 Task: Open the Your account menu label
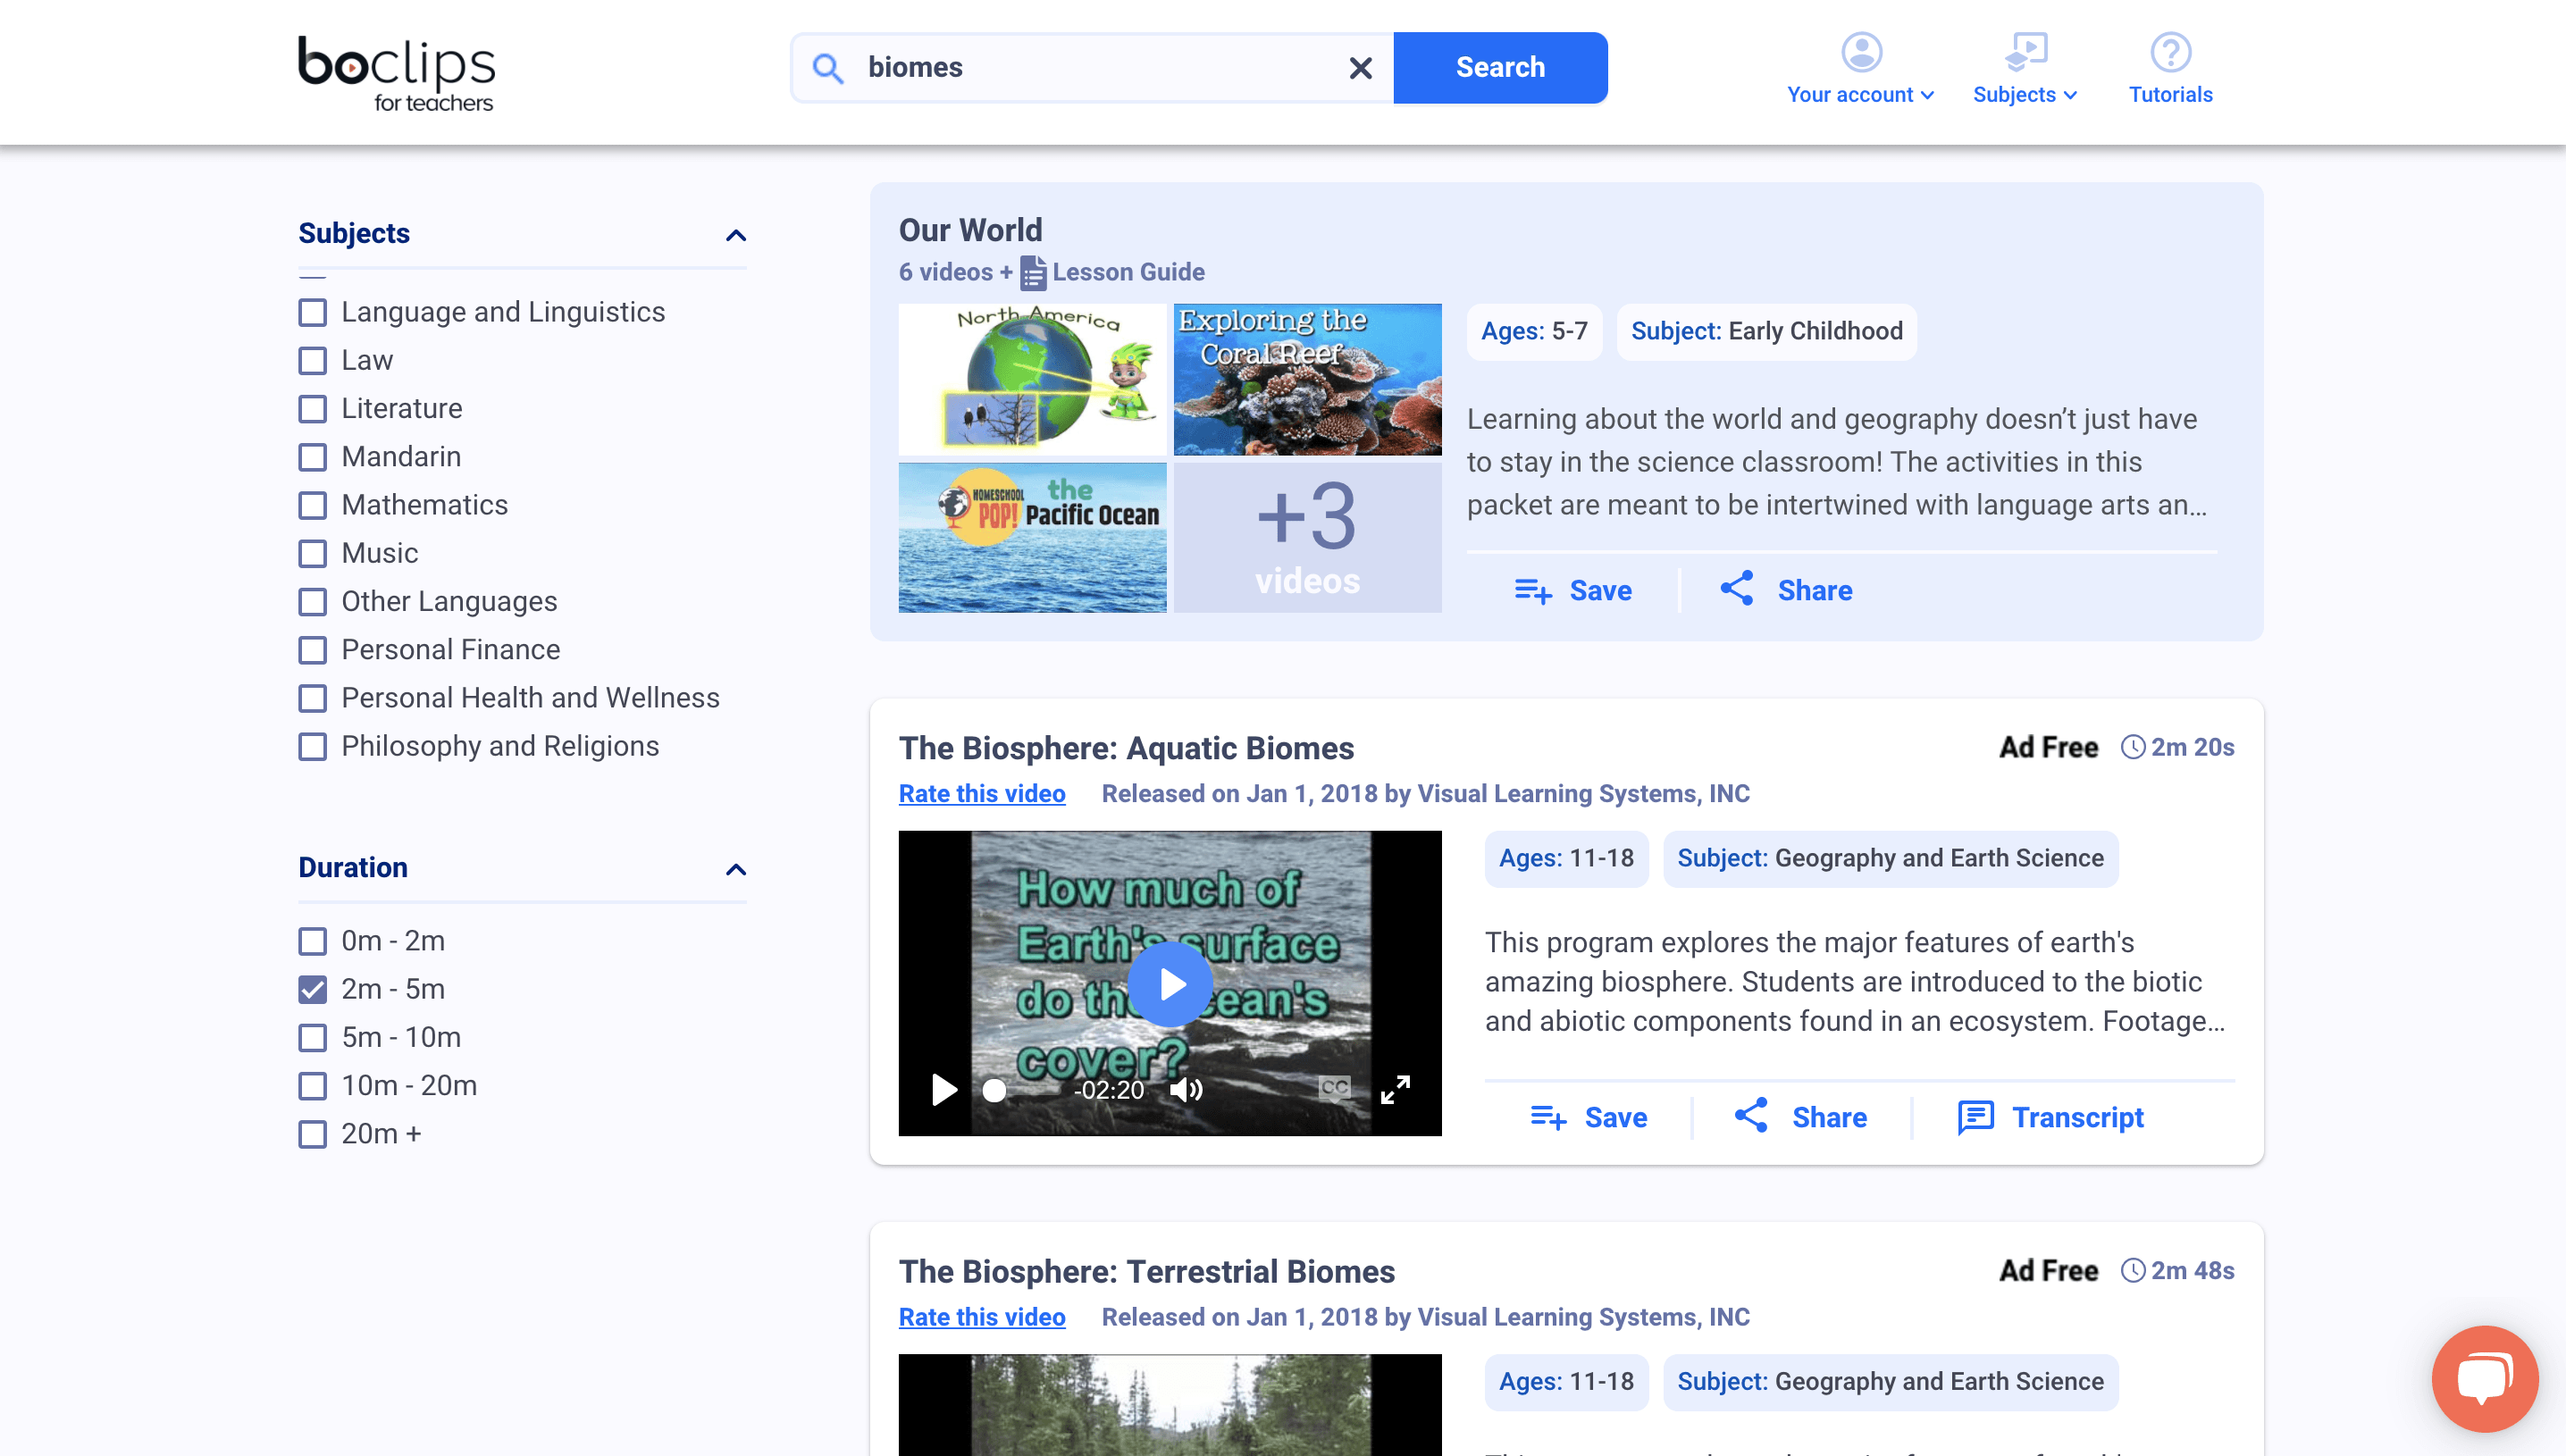coord(1850,95)
